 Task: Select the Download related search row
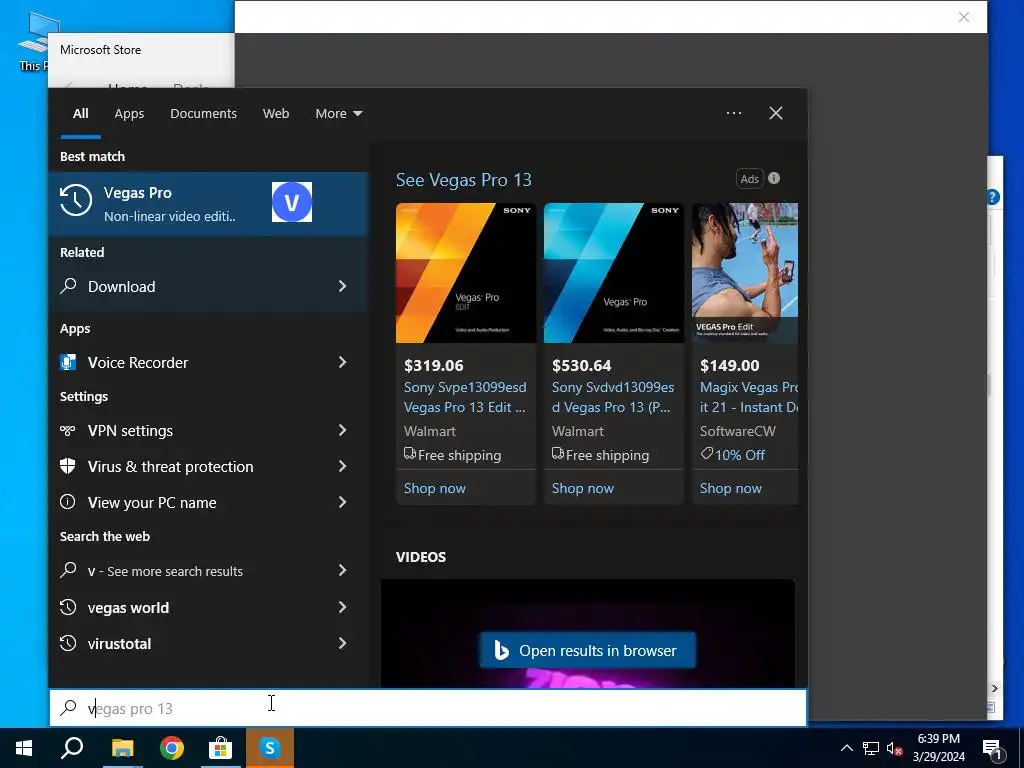[x=208, y=286]
